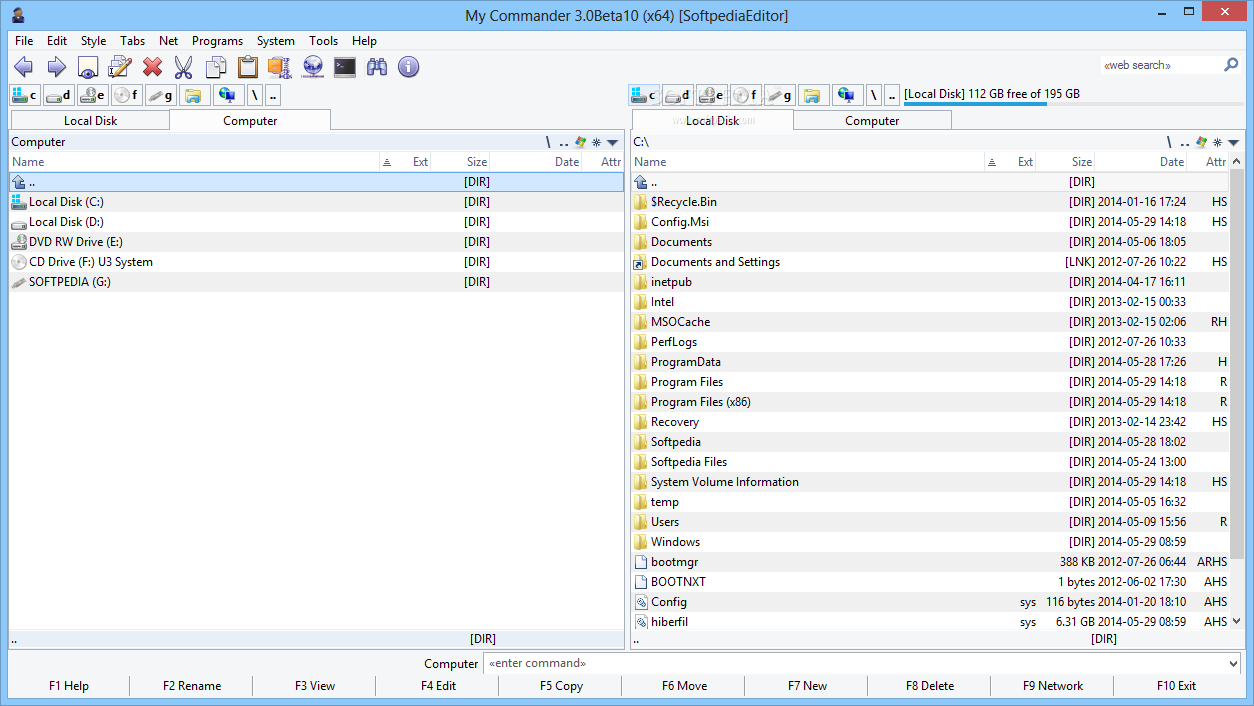Click the F6 Move button
The width and height of the screenshot is (1254, 706).
click(x=684, y=686)
